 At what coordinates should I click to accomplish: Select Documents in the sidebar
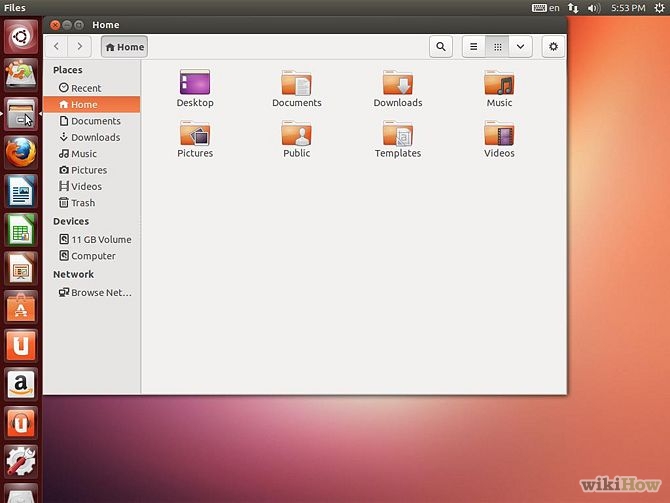[91, 121]
